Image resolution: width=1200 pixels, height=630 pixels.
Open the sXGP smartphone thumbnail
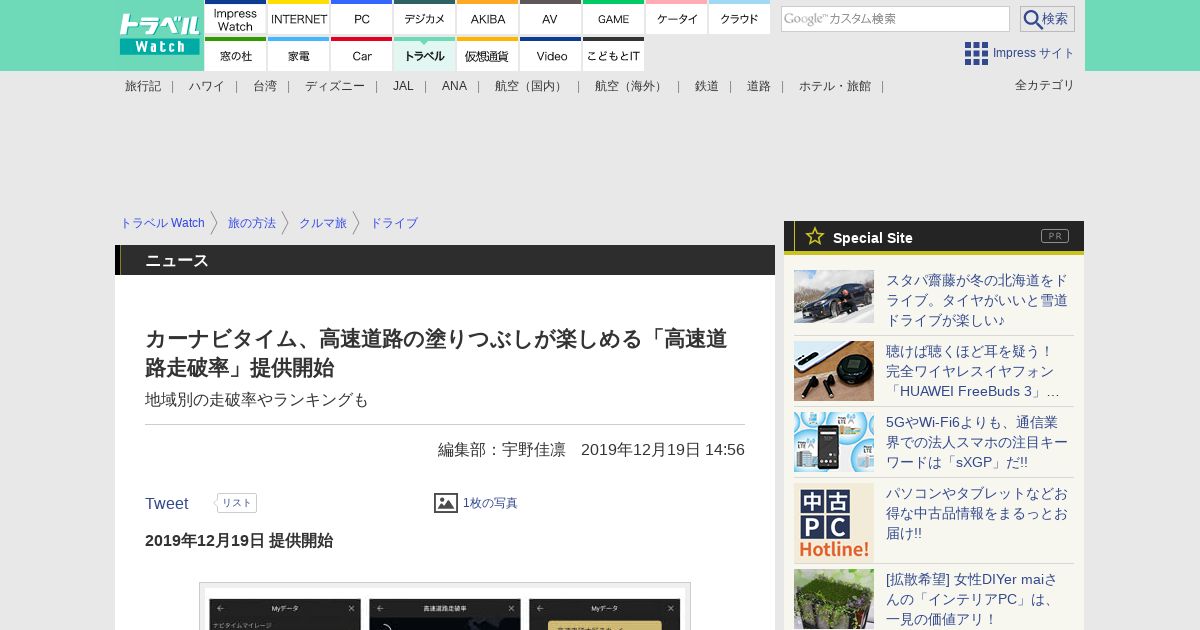(x=834, y=442)
